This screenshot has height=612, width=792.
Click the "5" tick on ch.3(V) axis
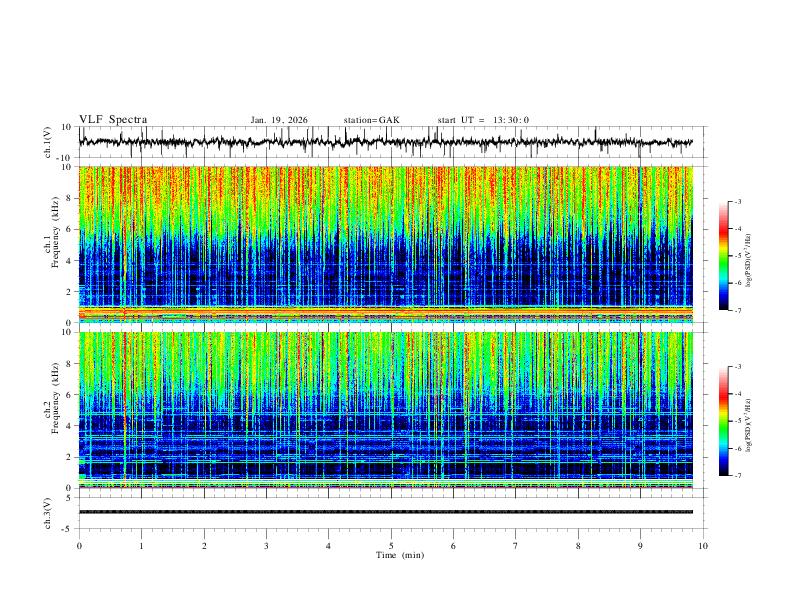[x=70, y=498]
